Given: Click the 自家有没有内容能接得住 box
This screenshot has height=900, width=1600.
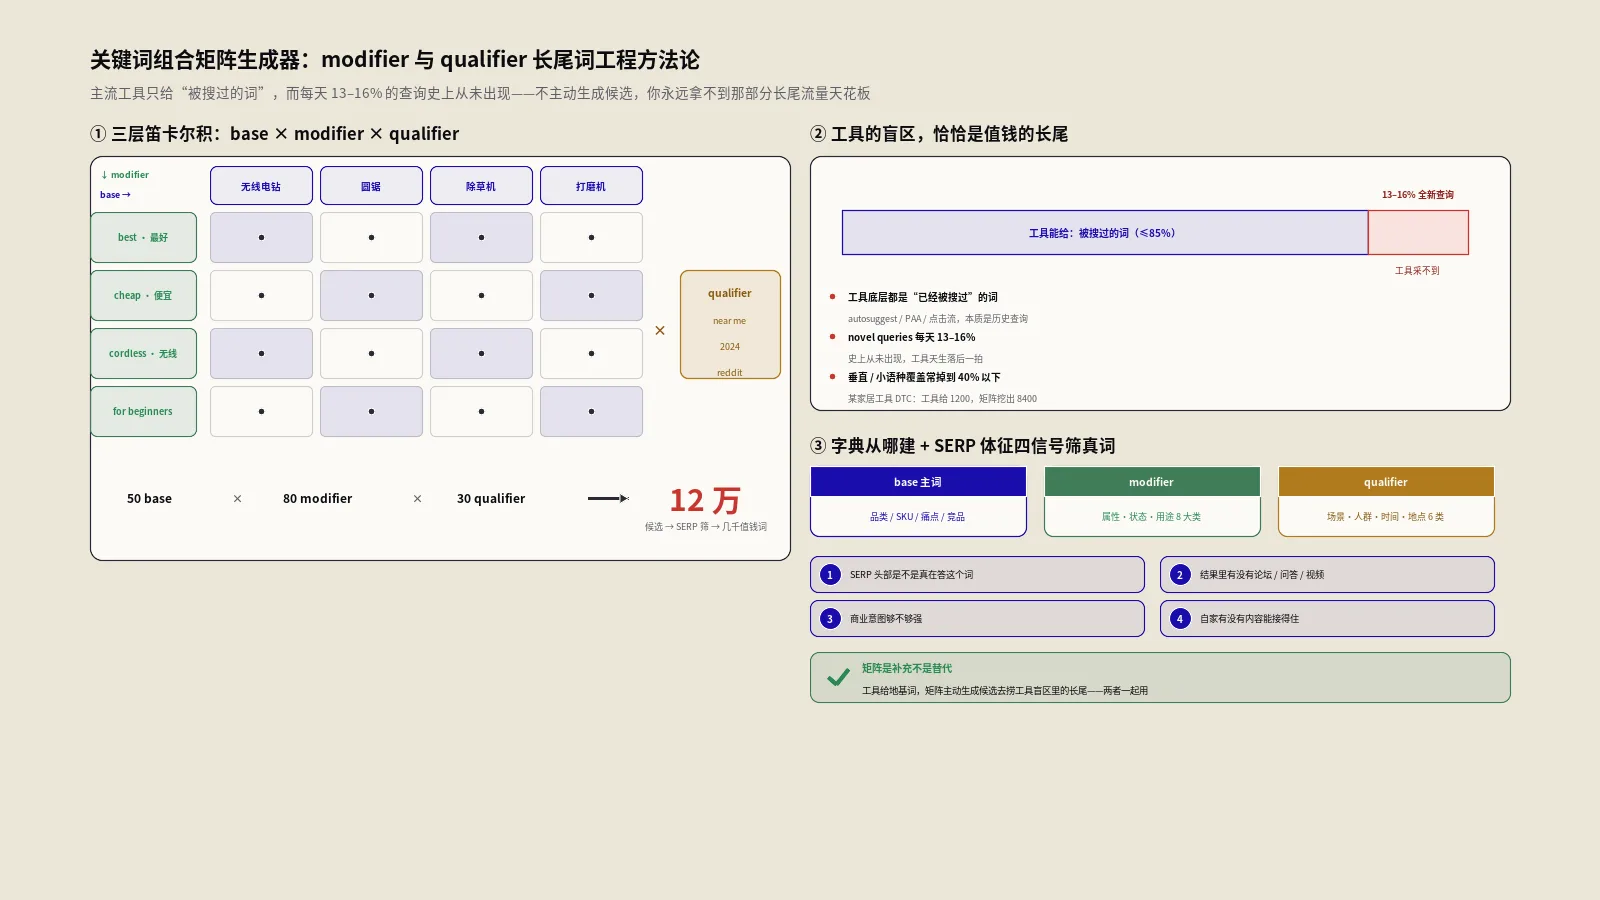Looking at the screenshot, I should [x=1327, y=619].
